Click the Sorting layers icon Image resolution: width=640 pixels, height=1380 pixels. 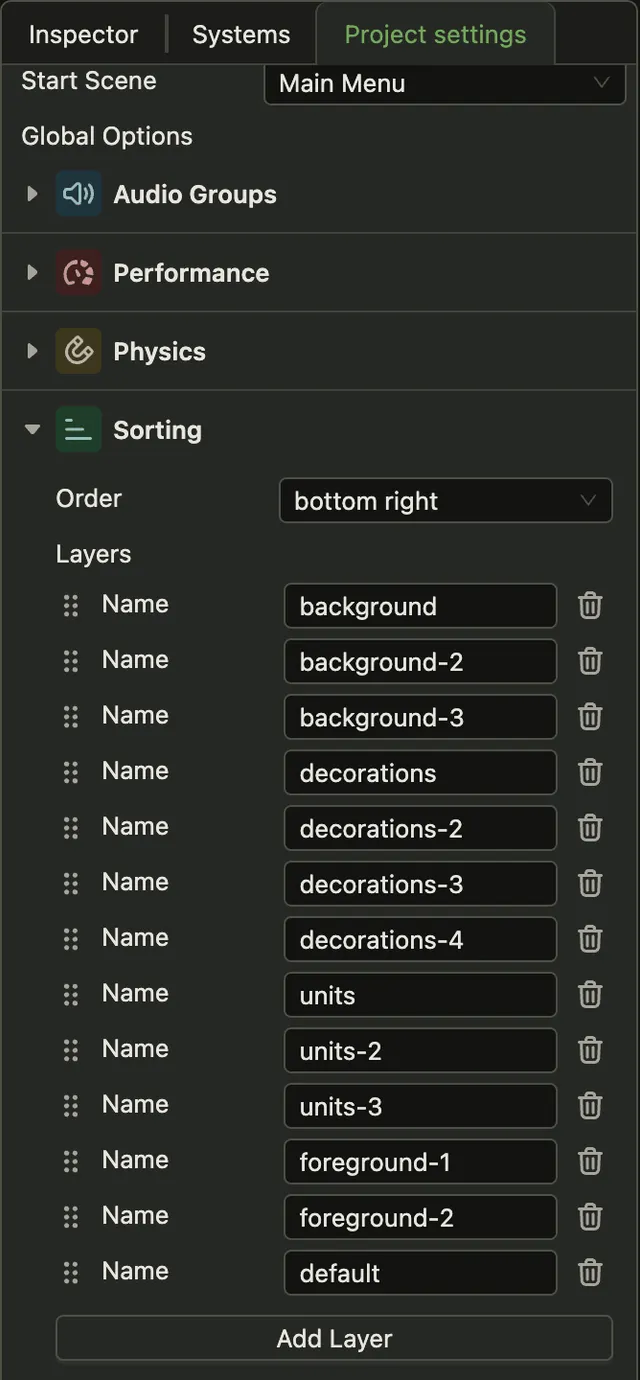click(x=78, y=430)
